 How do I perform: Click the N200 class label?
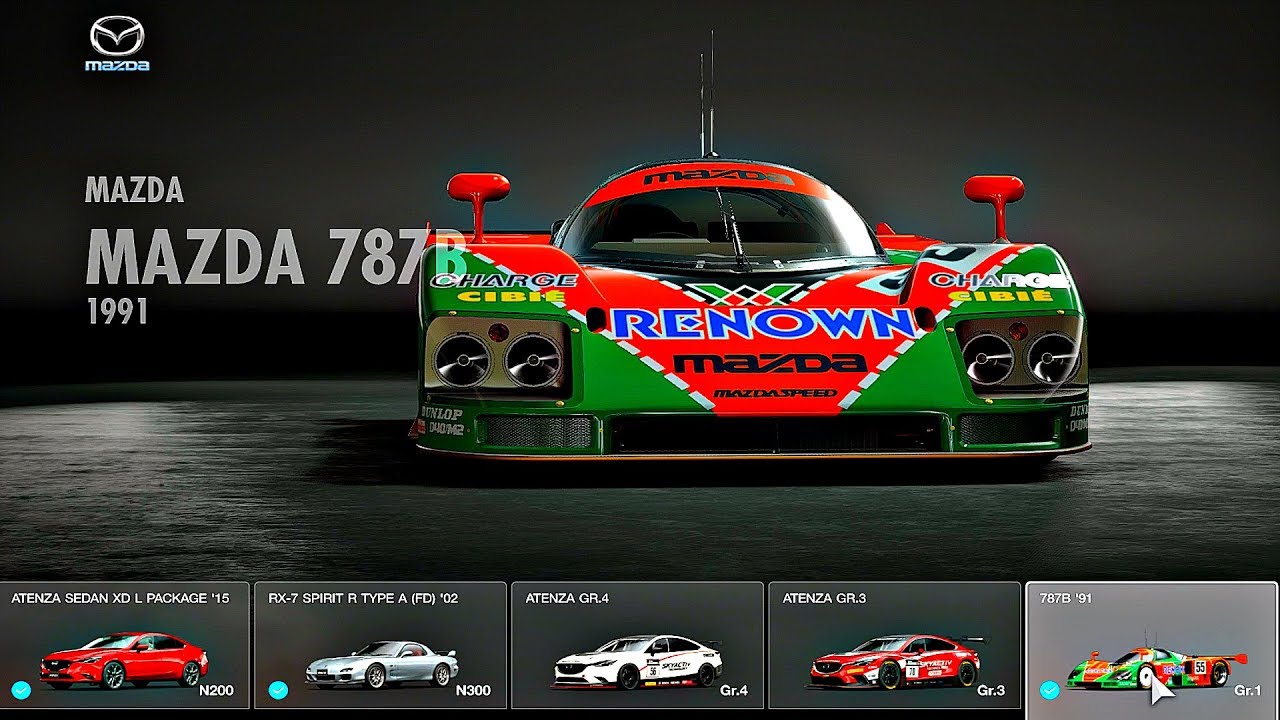(x=216, y=691)
